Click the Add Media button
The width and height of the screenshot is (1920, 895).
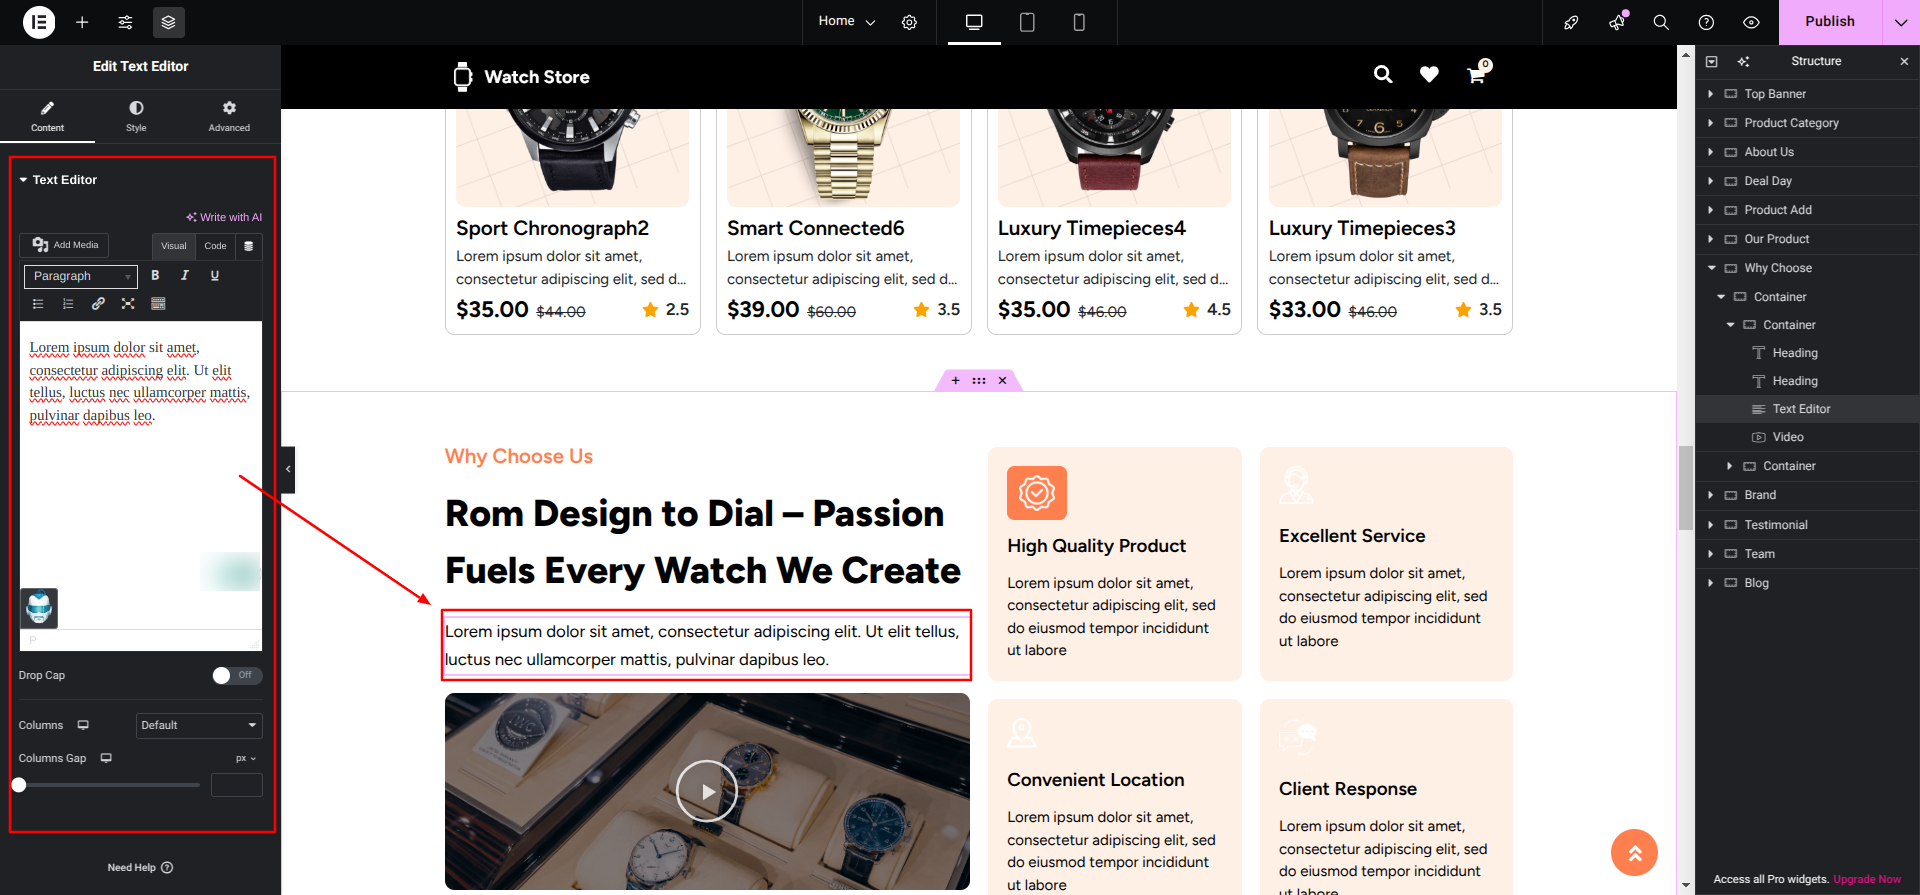click(65, 245)
